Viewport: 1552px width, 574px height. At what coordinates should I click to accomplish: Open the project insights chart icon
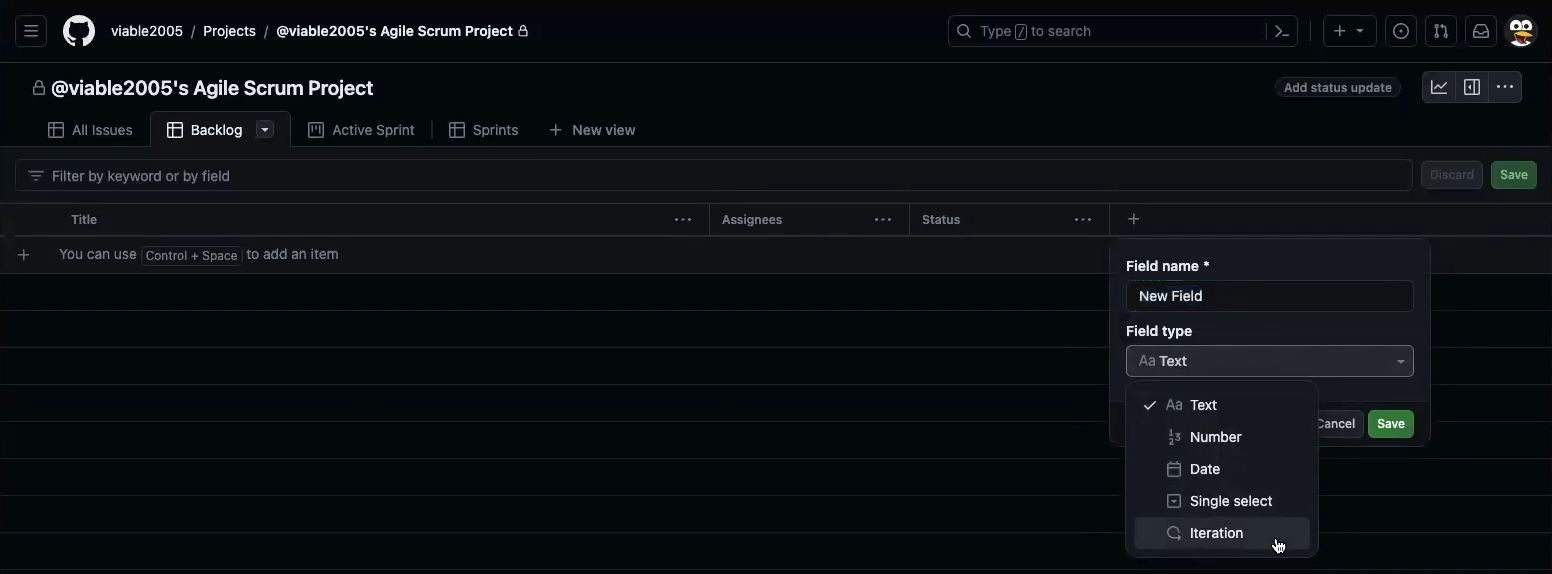[x=1439, y=87]
